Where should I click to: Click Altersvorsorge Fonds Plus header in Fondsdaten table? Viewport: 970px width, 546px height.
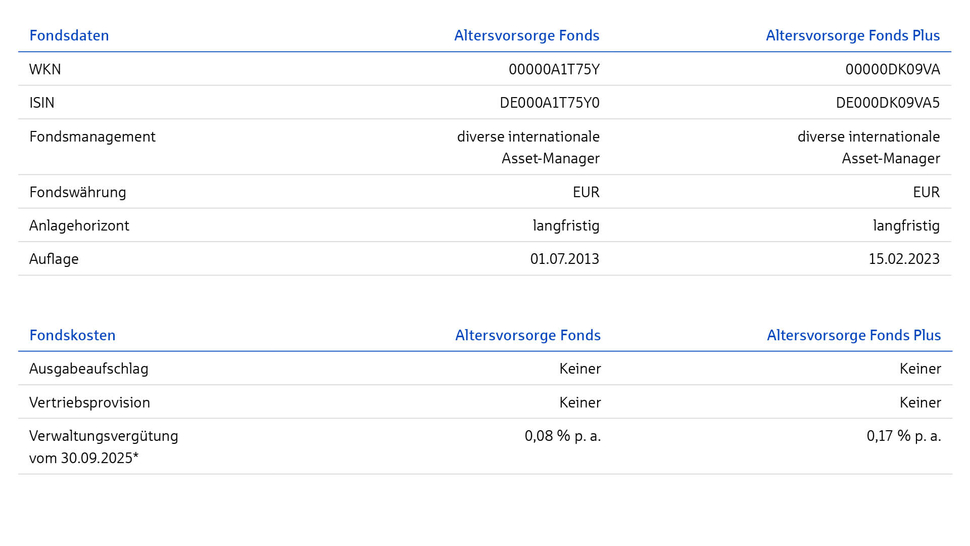(852, 35)
